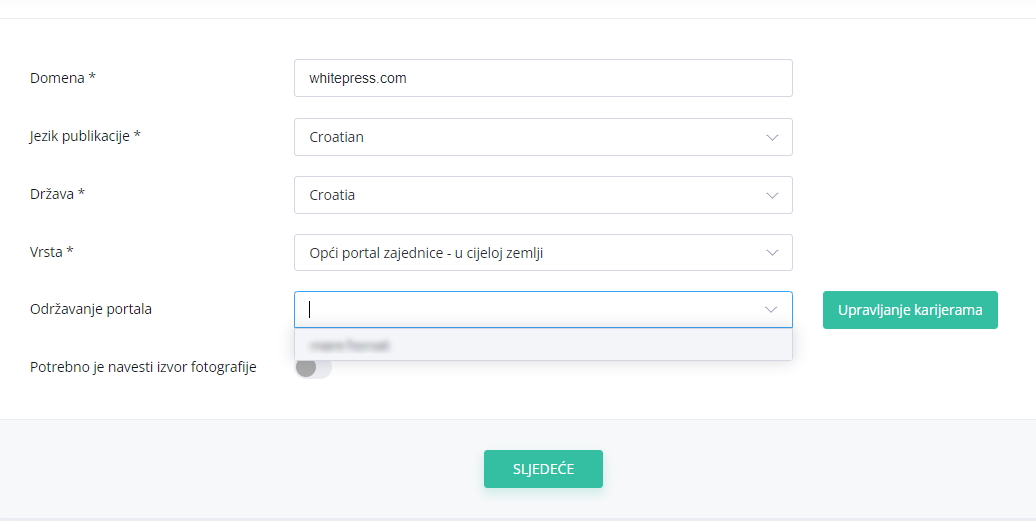Click the chevron arrow in Jezik publikacije field
The width and height of the screenshot is (1036, 521).
coord(772,137)
